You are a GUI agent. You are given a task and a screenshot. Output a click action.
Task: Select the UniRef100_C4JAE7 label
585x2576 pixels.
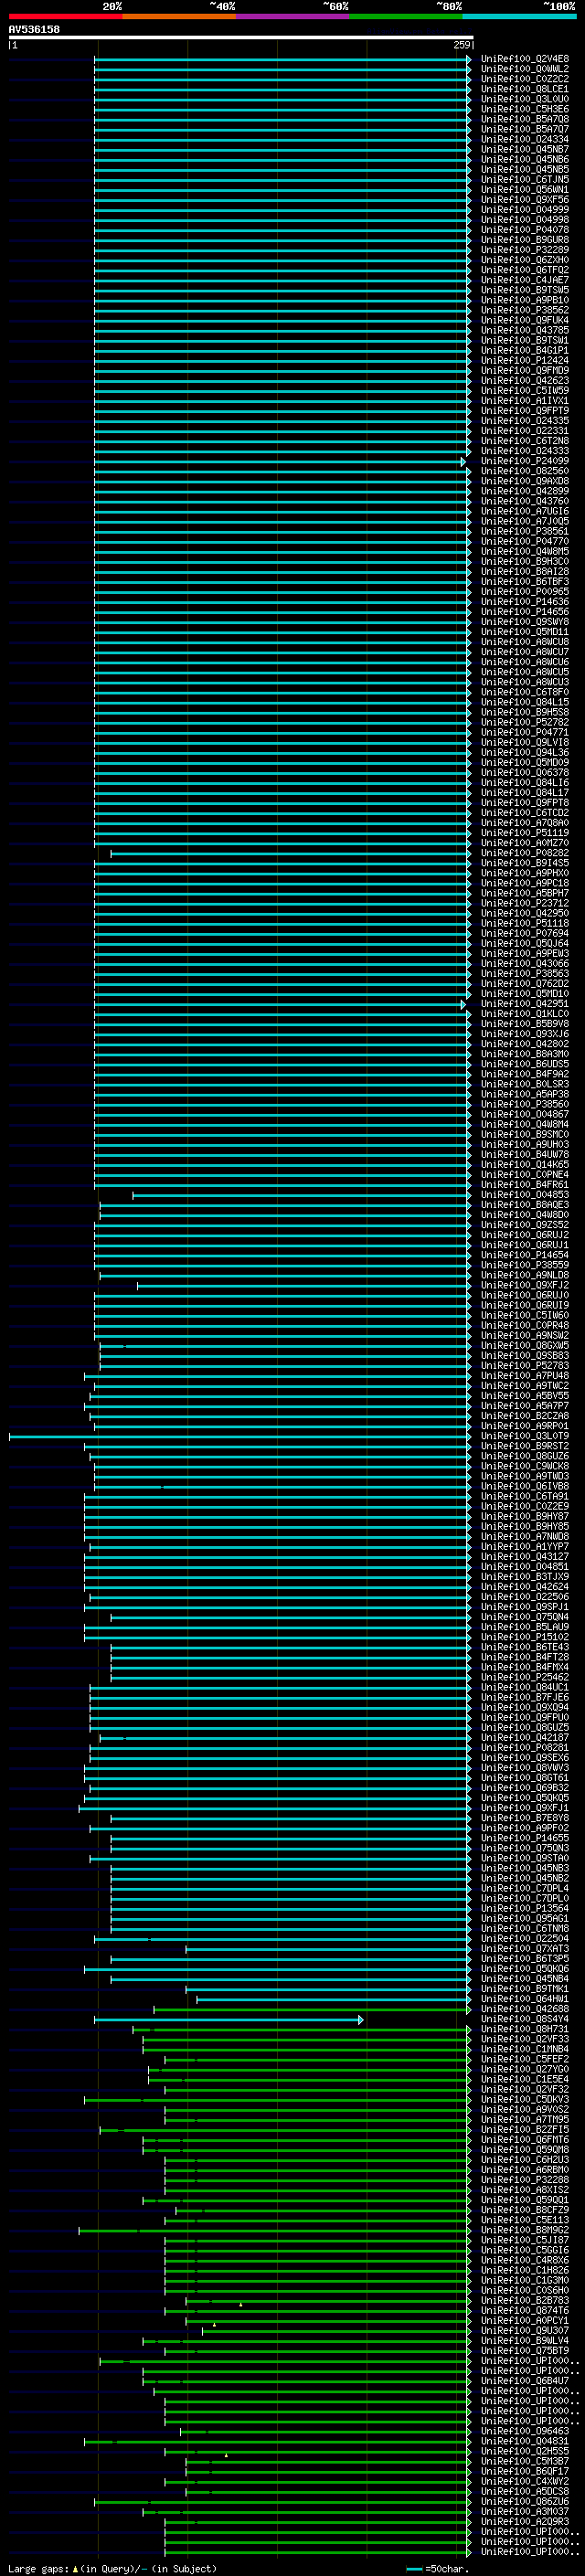click(x=525, y=280)
